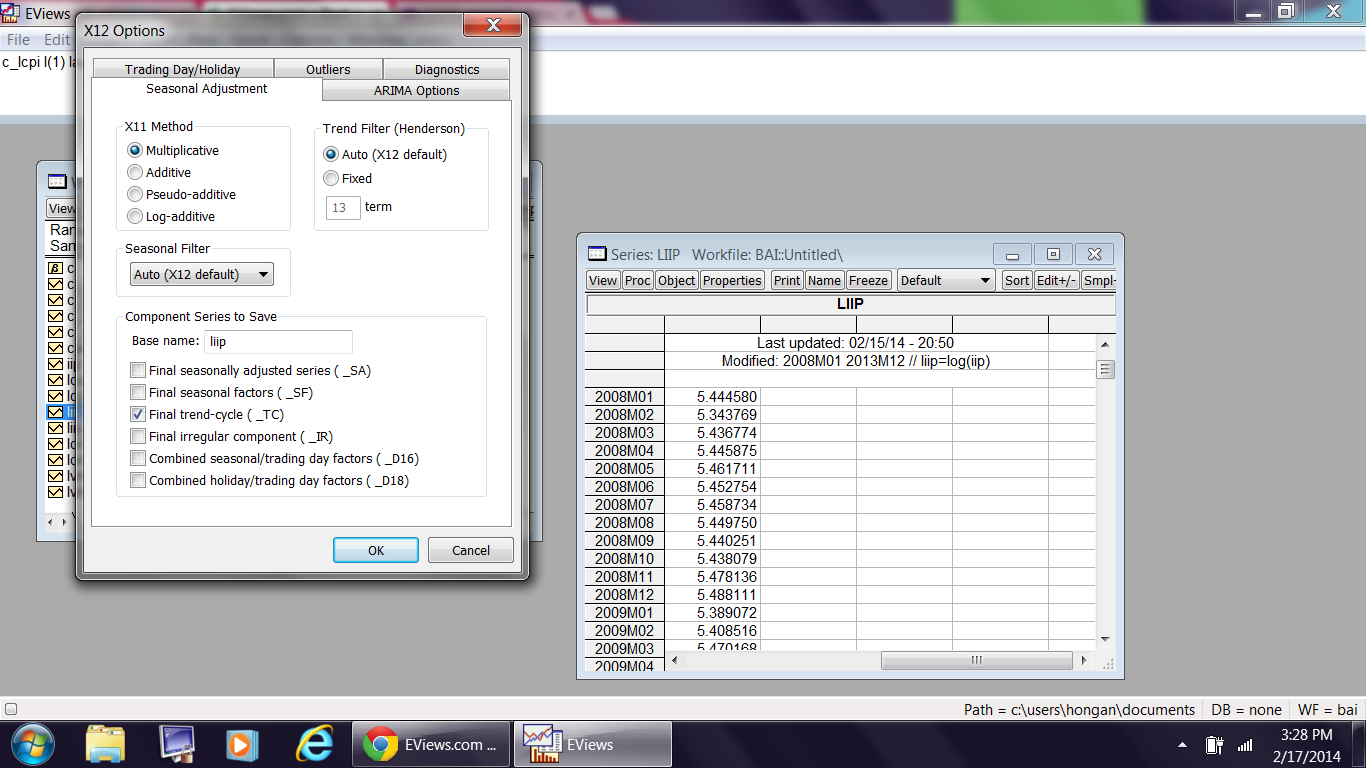Open the Seasonal Filter dropdown
Image resolution: width=1366 pixels, height=768 pixels.
click(202, 275)
